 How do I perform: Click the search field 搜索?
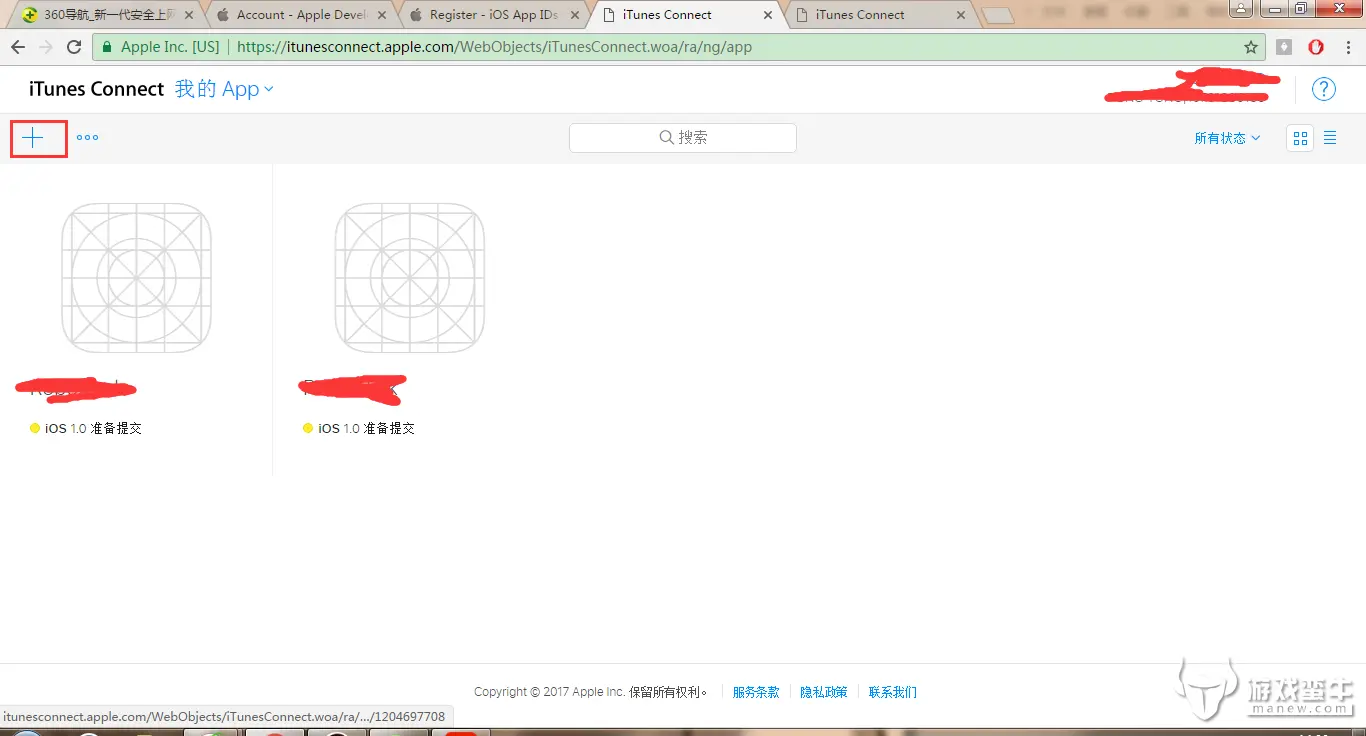683,138
